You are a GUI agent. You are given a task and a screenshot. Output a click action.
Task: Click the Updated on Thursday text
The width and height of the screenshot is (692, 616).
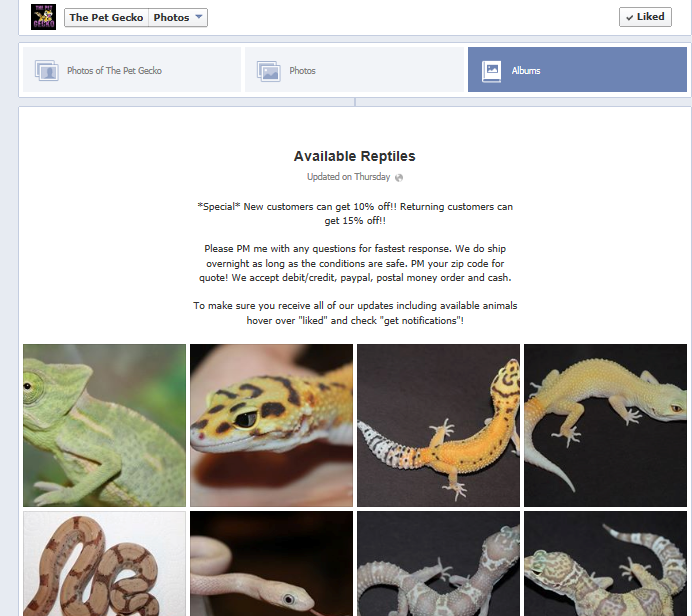point(349,177)
